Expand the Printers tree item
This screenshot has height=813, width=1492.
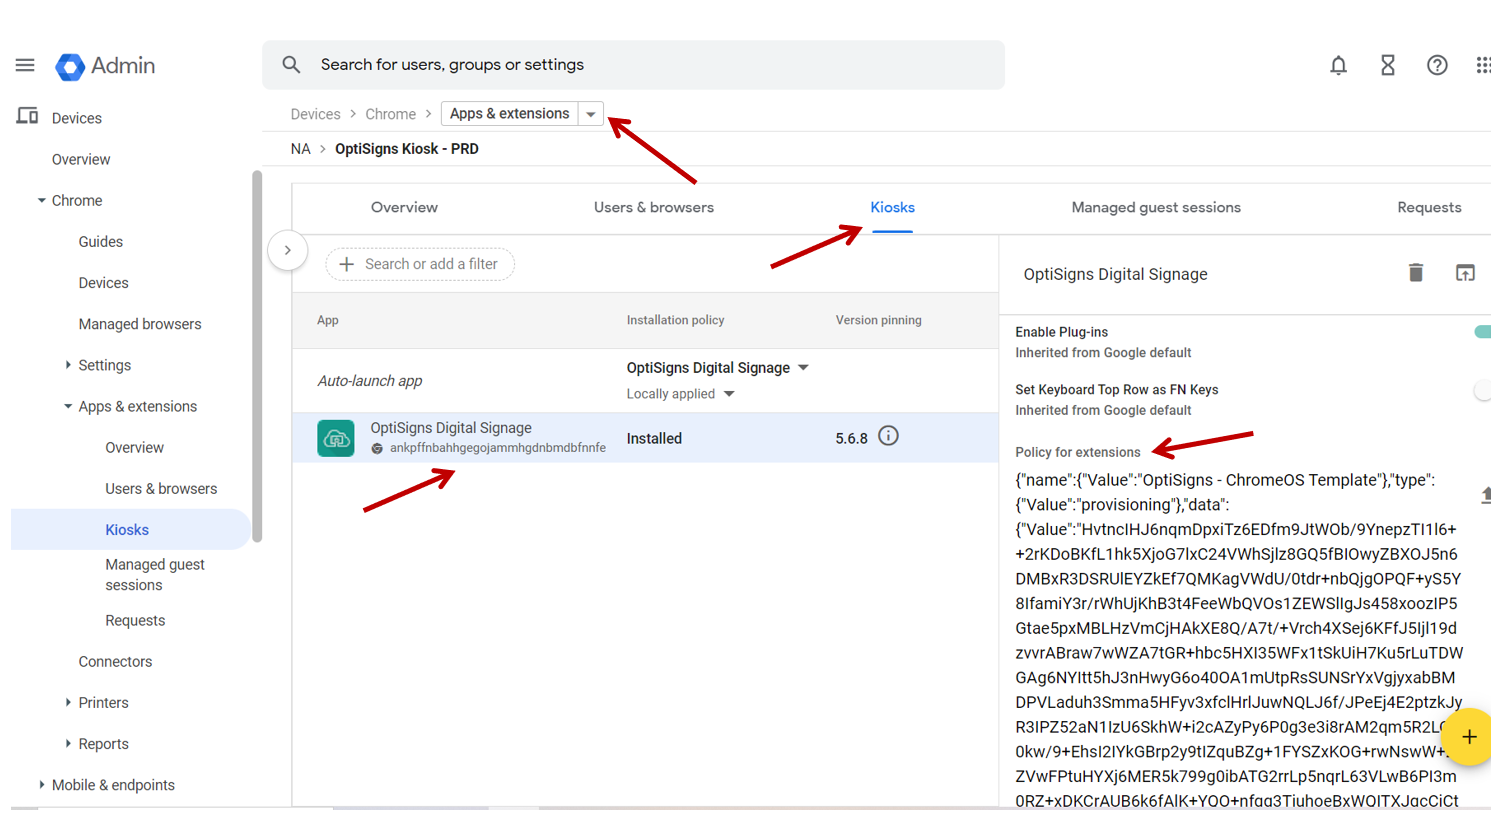click(x=68, y=702)
